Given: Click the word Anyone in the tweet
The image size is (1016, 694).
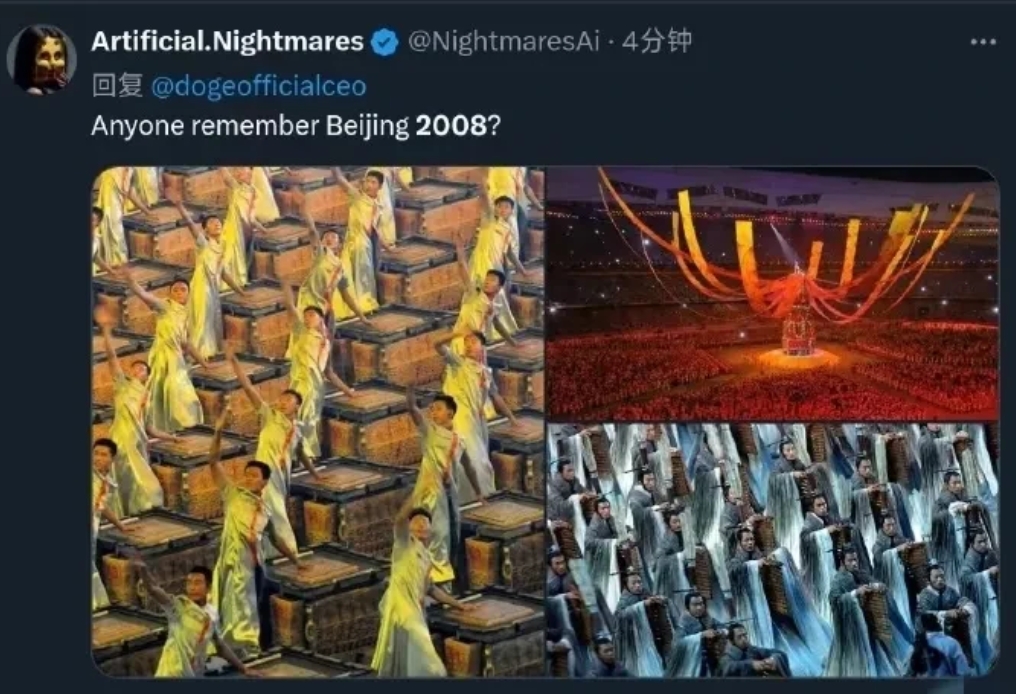Looking at the screenshot, I should coord(137,127).
